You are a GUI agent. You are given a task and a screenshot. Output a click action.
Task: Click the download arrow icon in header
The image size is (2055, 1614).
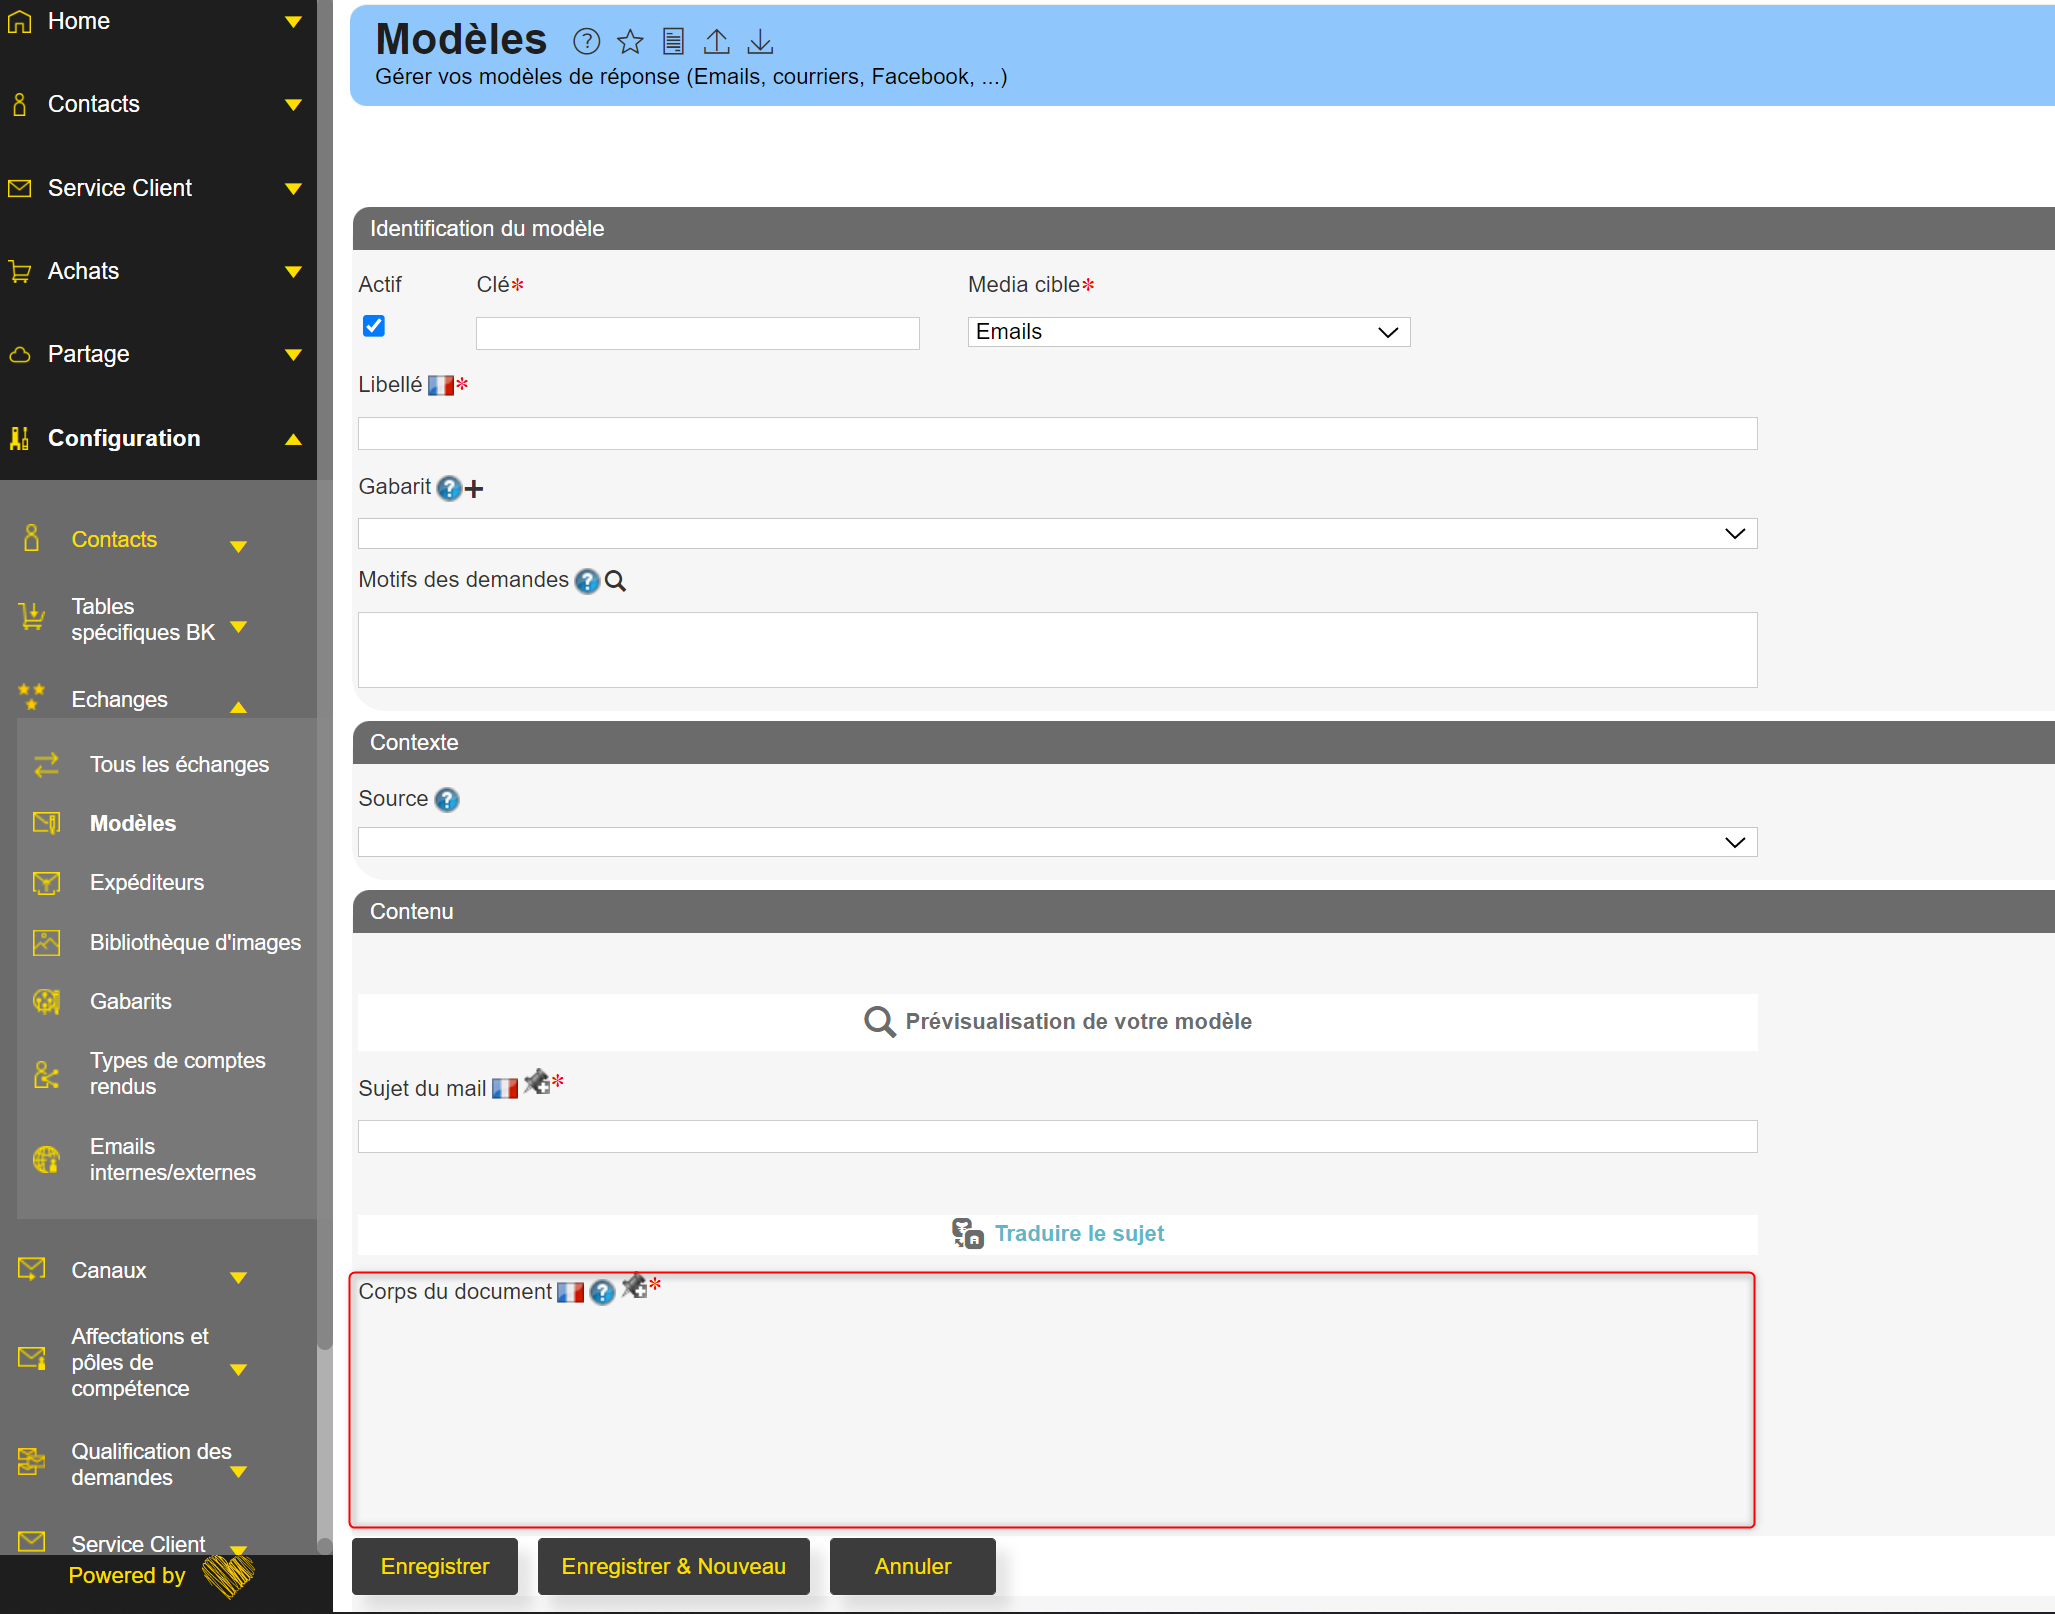point(760,41)
